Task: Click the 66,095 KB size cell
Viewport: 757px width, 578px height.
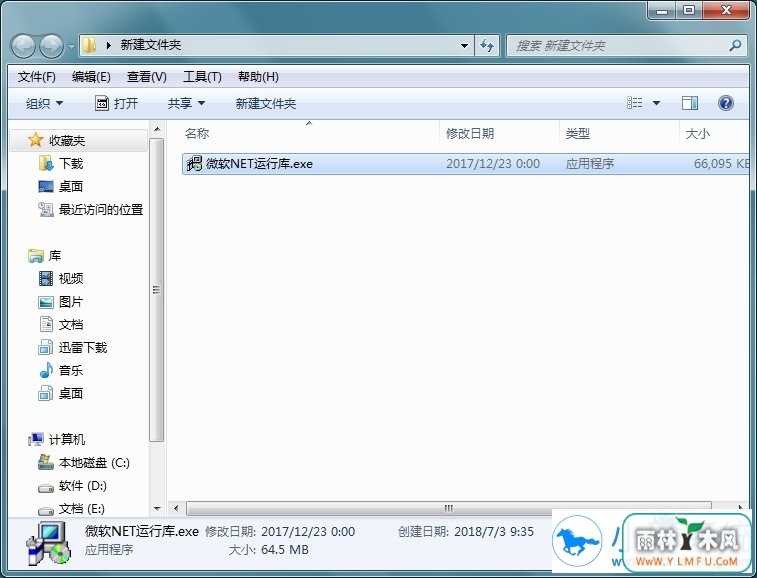Action: point(721,164)
